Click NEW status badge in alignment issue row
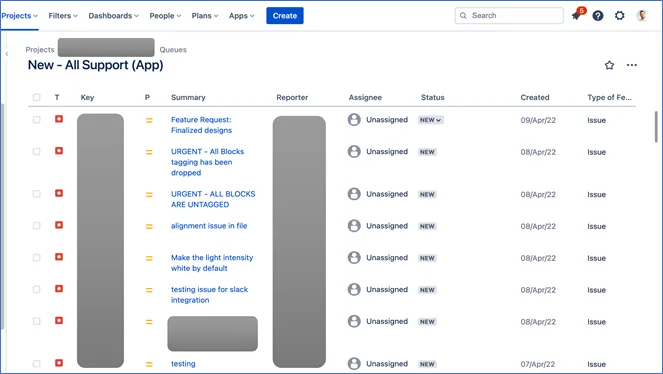This screenshot has width=663, height=374. [427, 226]
